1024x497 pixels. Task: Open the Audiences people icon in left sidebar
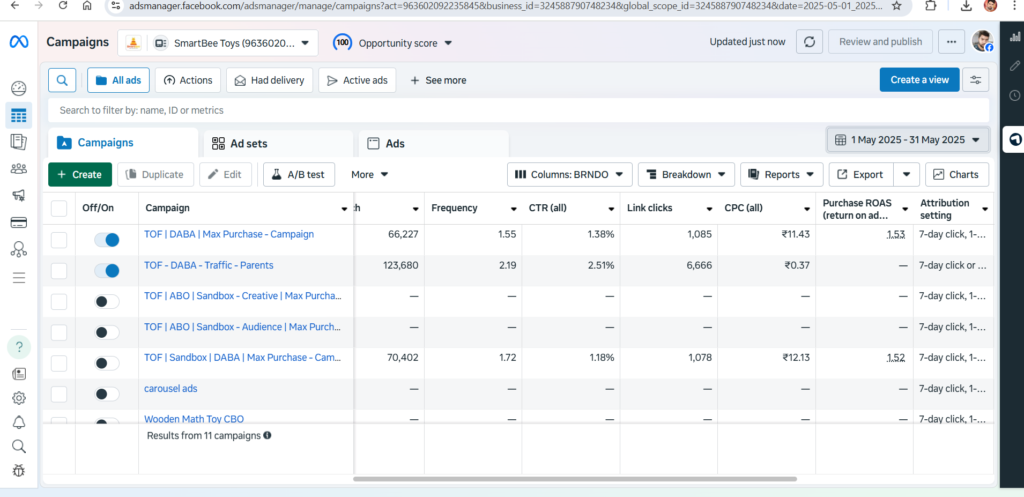pos(18,169)
